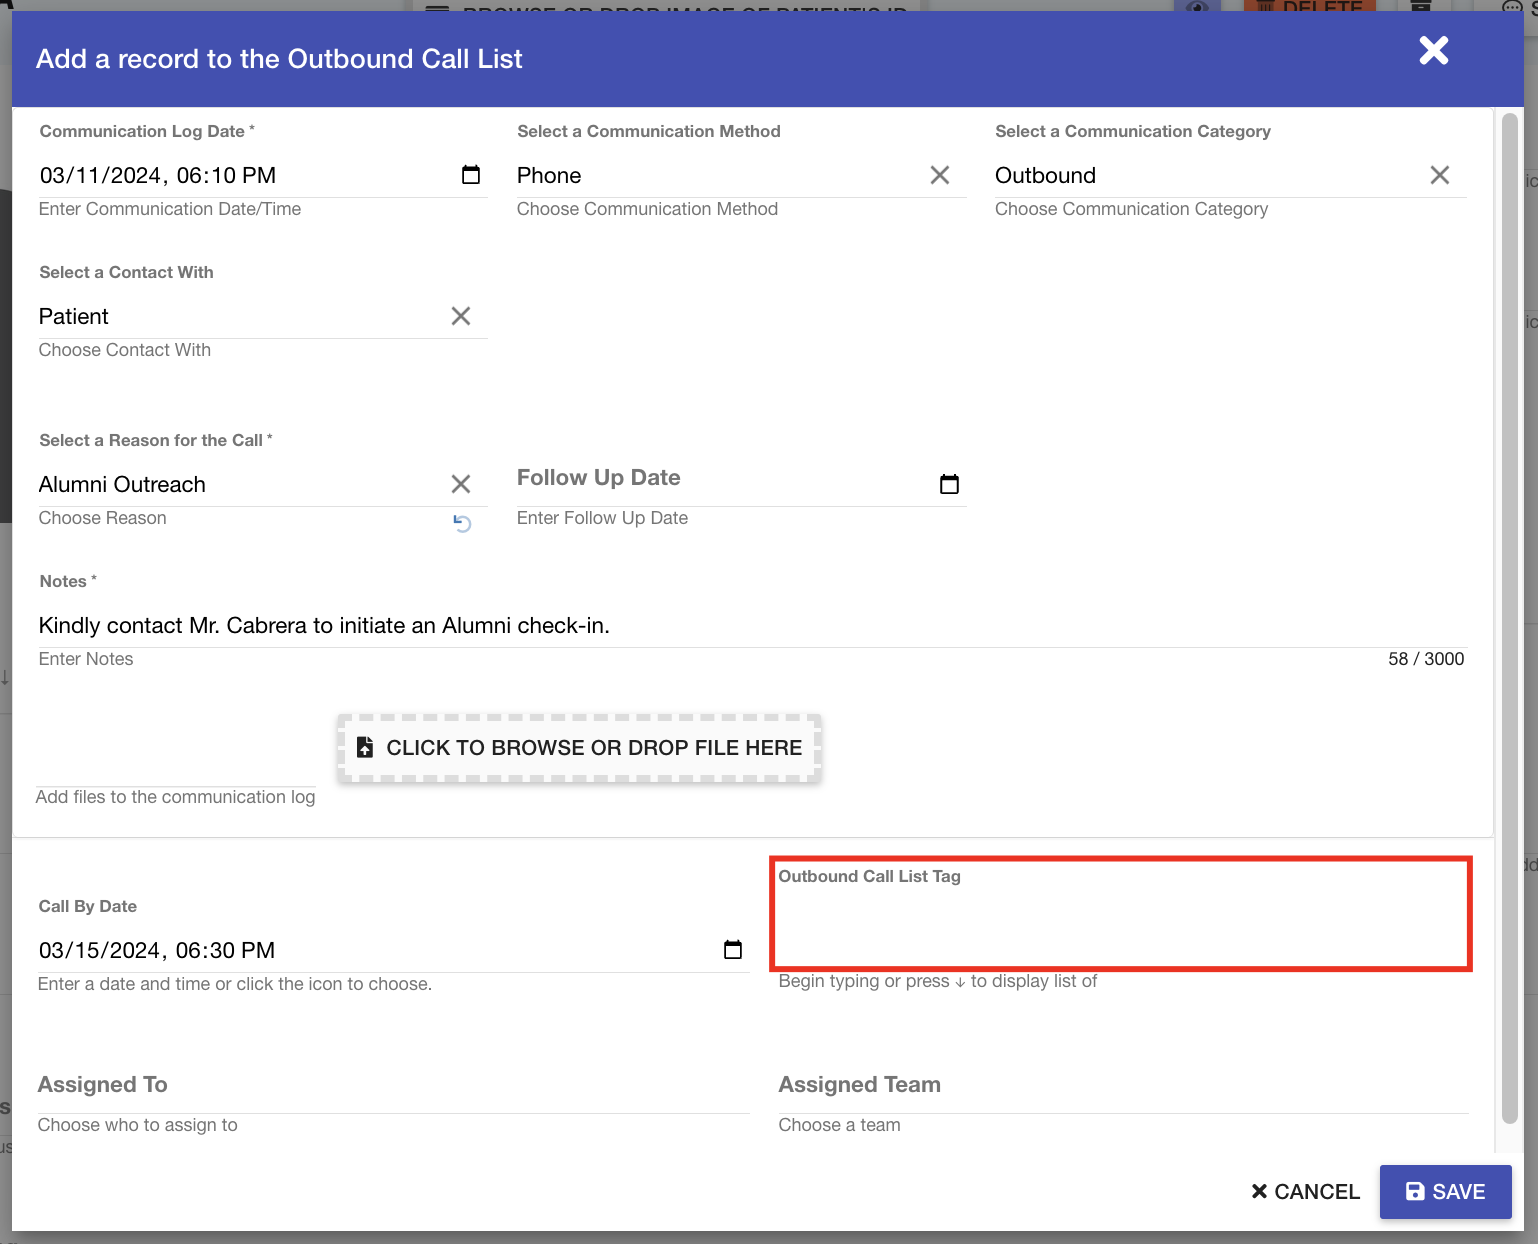
Task: Open the Reason for the Call dropdown
Action: click(x=240, y=485)
